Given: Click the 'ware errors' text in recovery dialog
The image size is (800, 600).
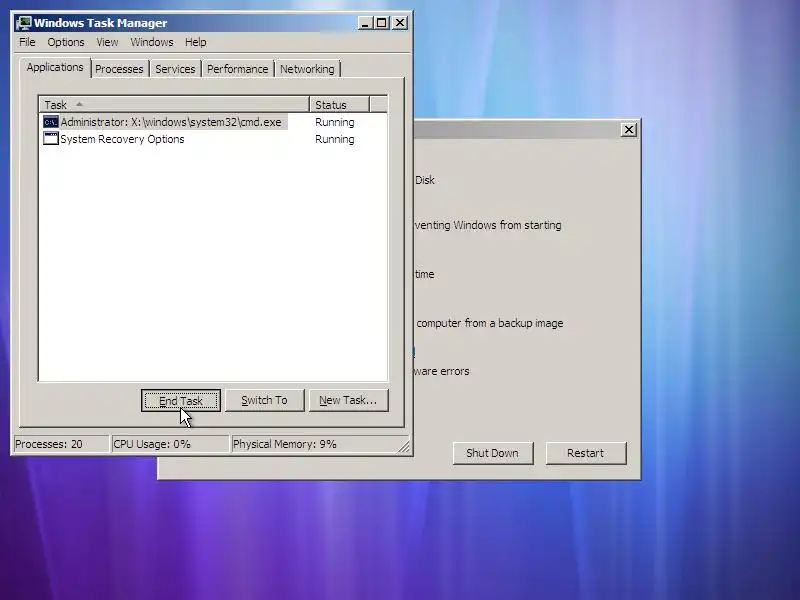Looking at the screenshot, I should pyautogui.click(x=441, y=371).
